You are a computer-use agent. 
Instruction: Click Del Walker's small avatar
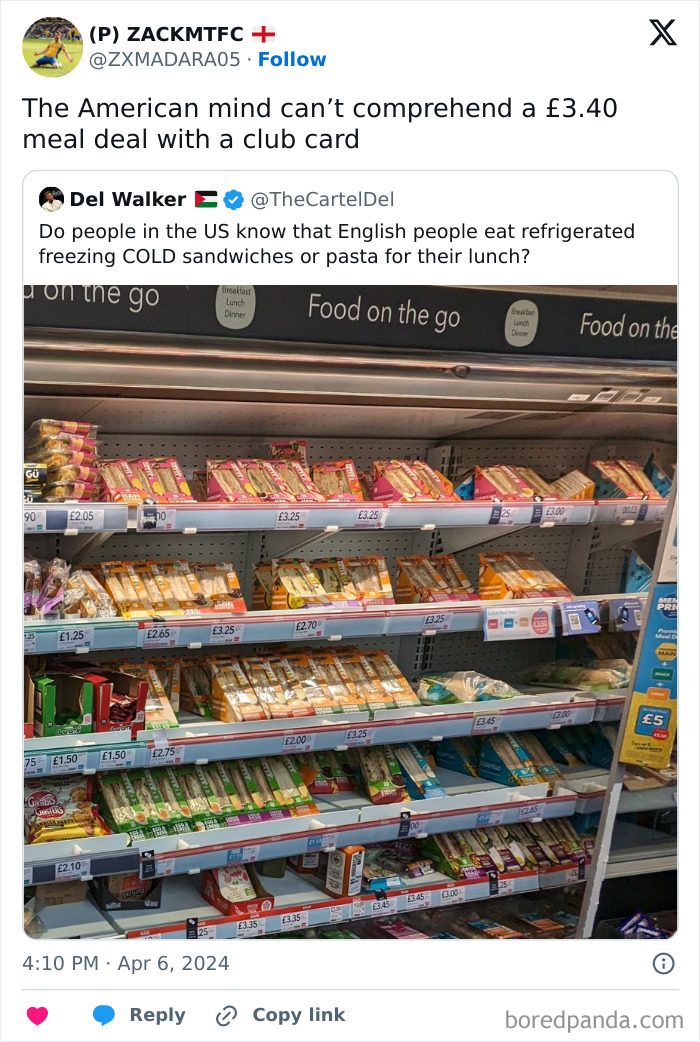coord(51,199)
